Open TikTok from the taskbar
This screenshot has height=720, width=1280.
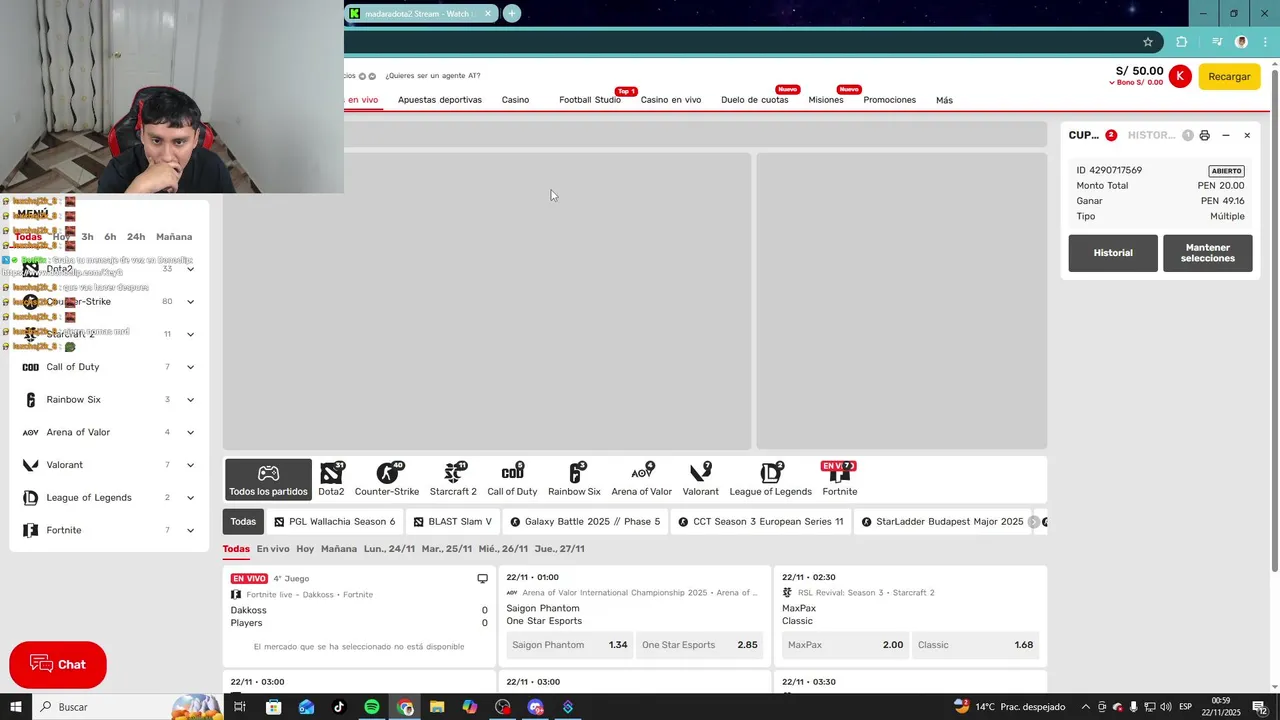click(x=339, y=707)
